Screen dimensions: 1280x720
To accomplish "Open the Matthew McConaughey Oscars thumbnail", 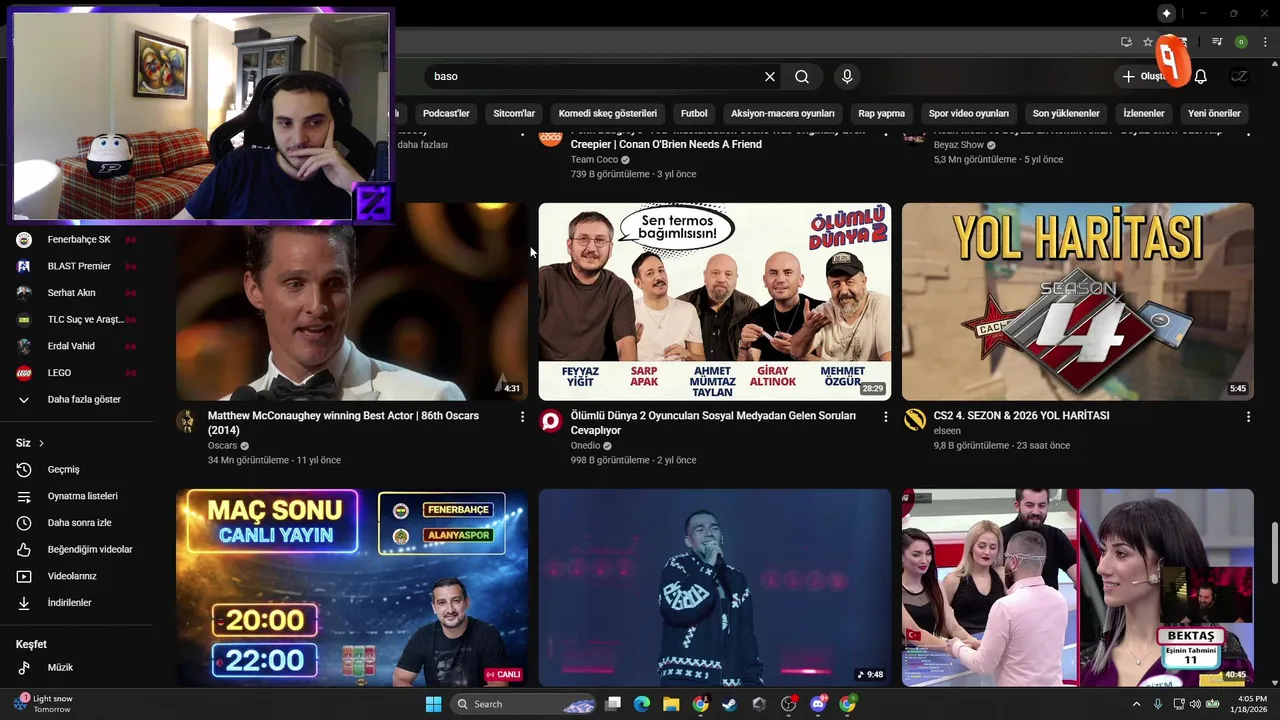I will point(352,302).
